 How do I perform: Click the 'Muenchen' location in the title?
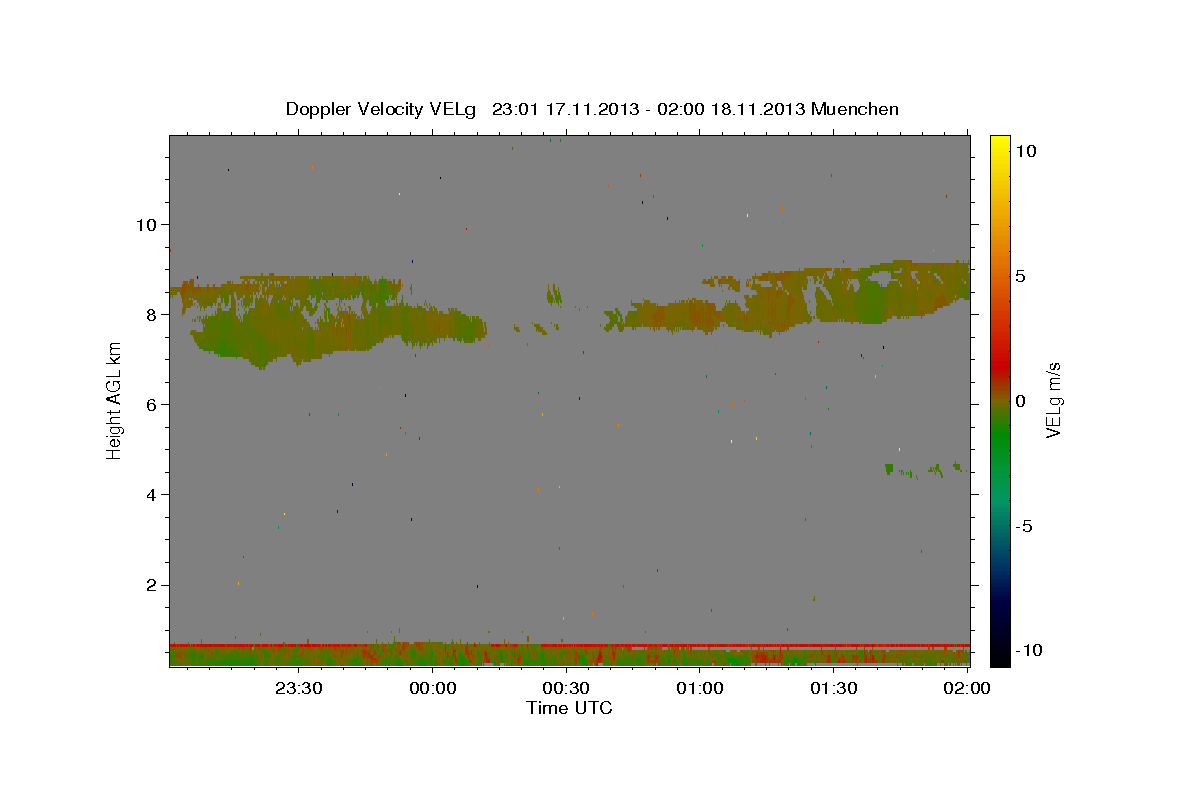(855, 109)
